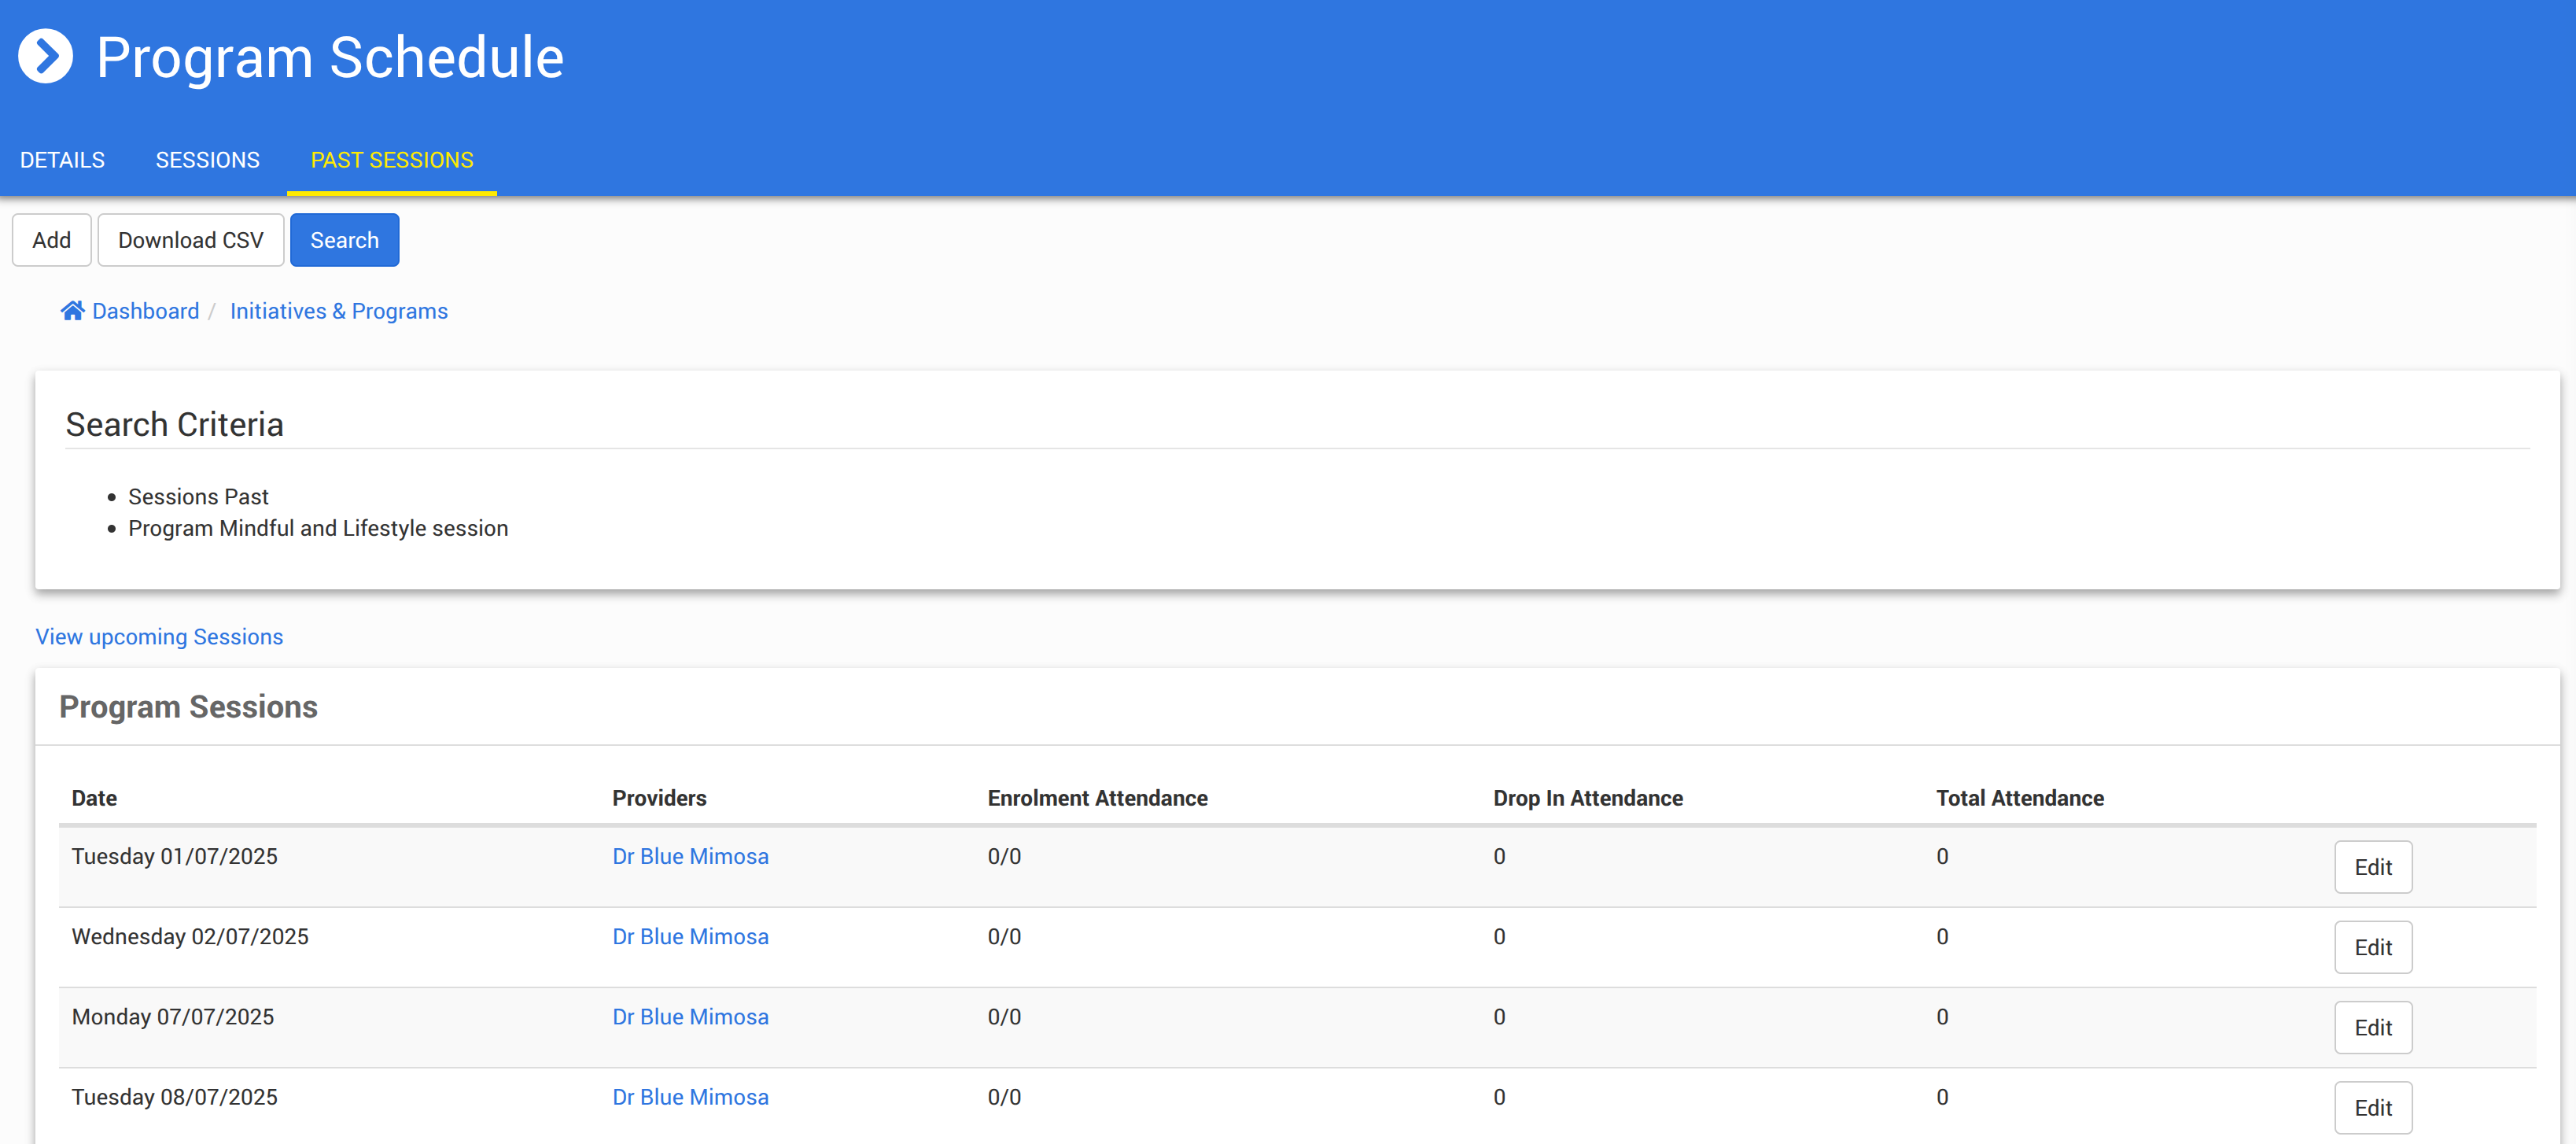This screenshot has height=1144, width=2576.
Task: Follow the View upcoming Sessions link
Action: pyautogui.click(x=159, y=637)
